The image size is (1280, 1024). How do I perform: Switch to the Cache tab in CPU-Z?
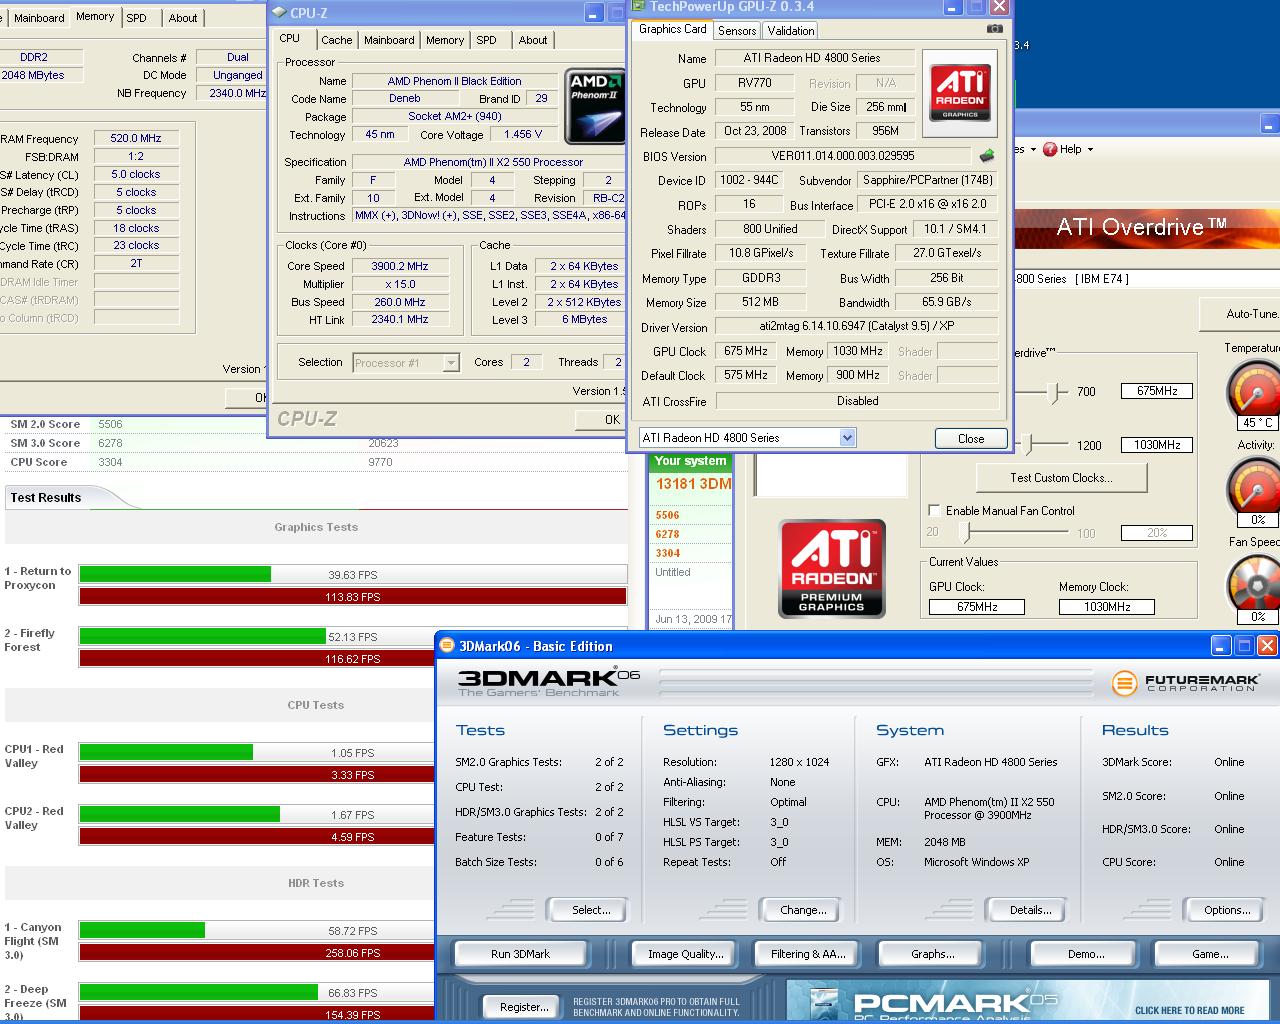336,40
